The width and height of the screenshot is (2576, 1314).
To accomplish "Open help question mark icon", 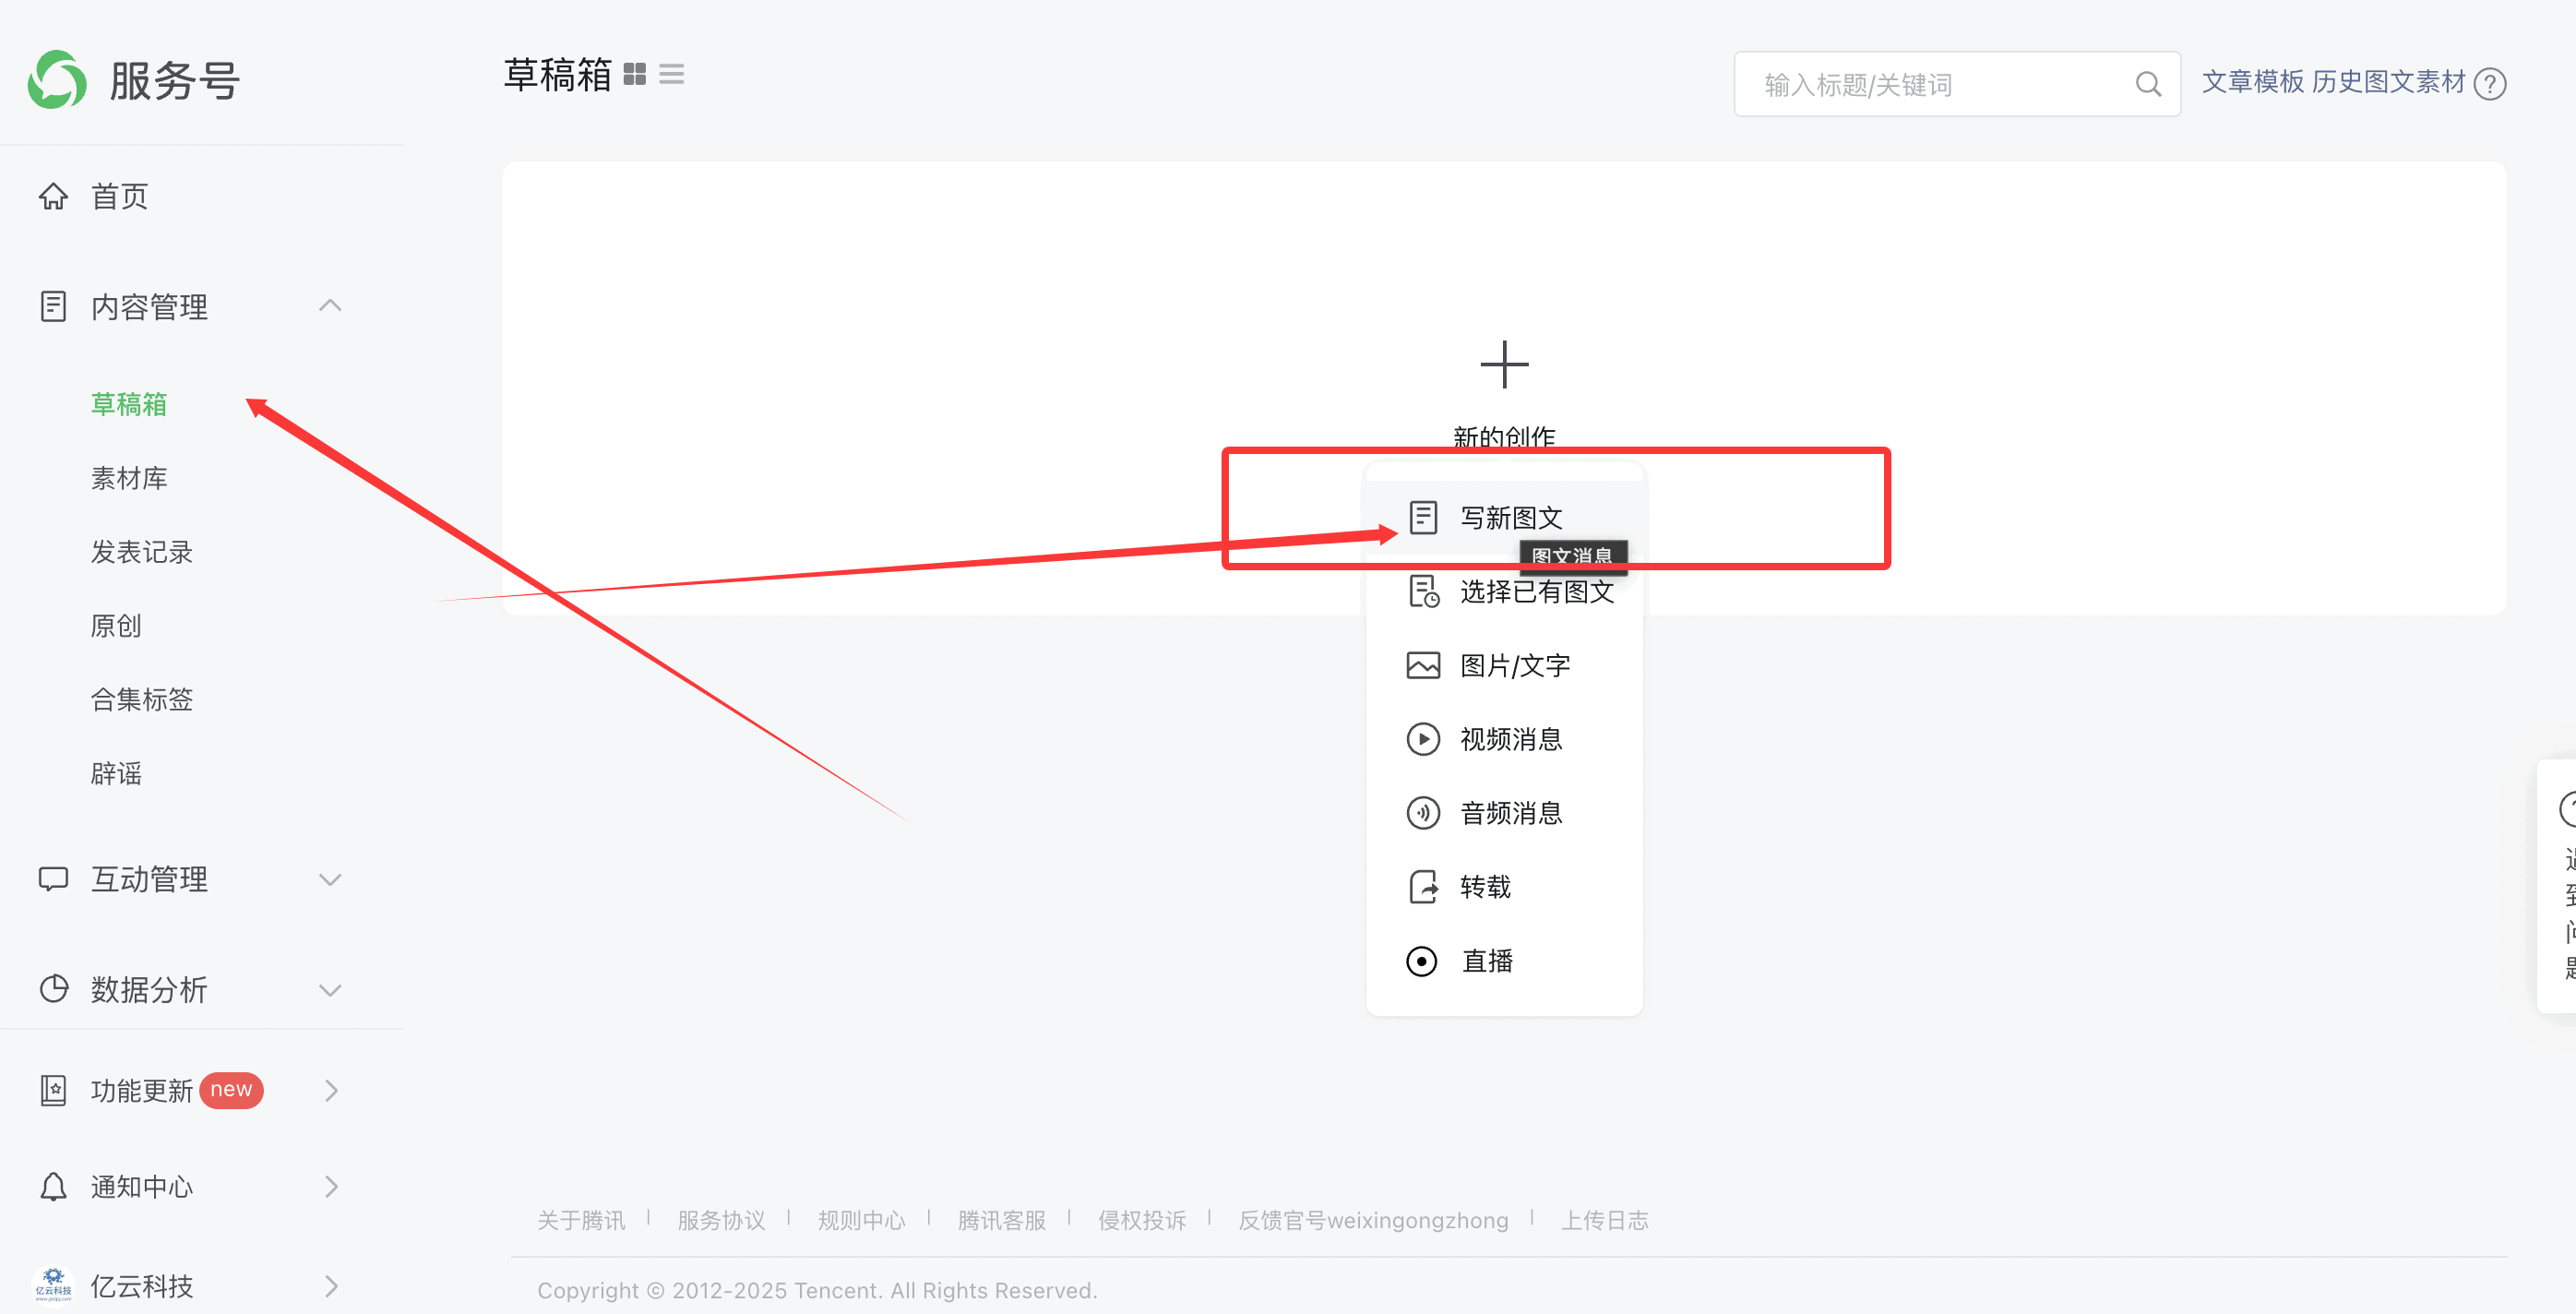I will point(2490,83).
